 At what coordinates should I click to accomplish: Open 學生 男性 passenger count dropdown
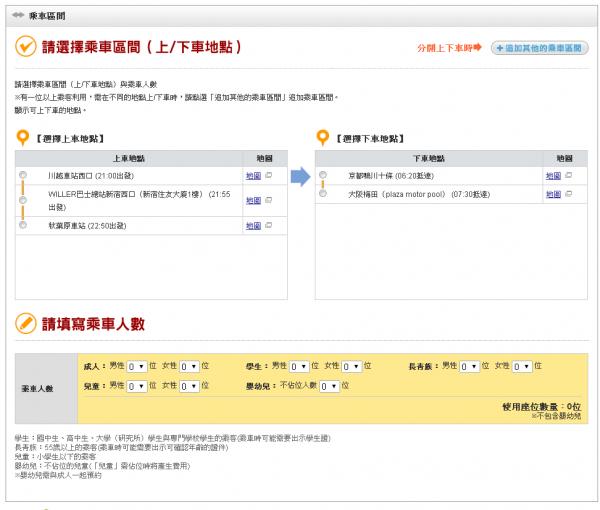coord(299,367)
